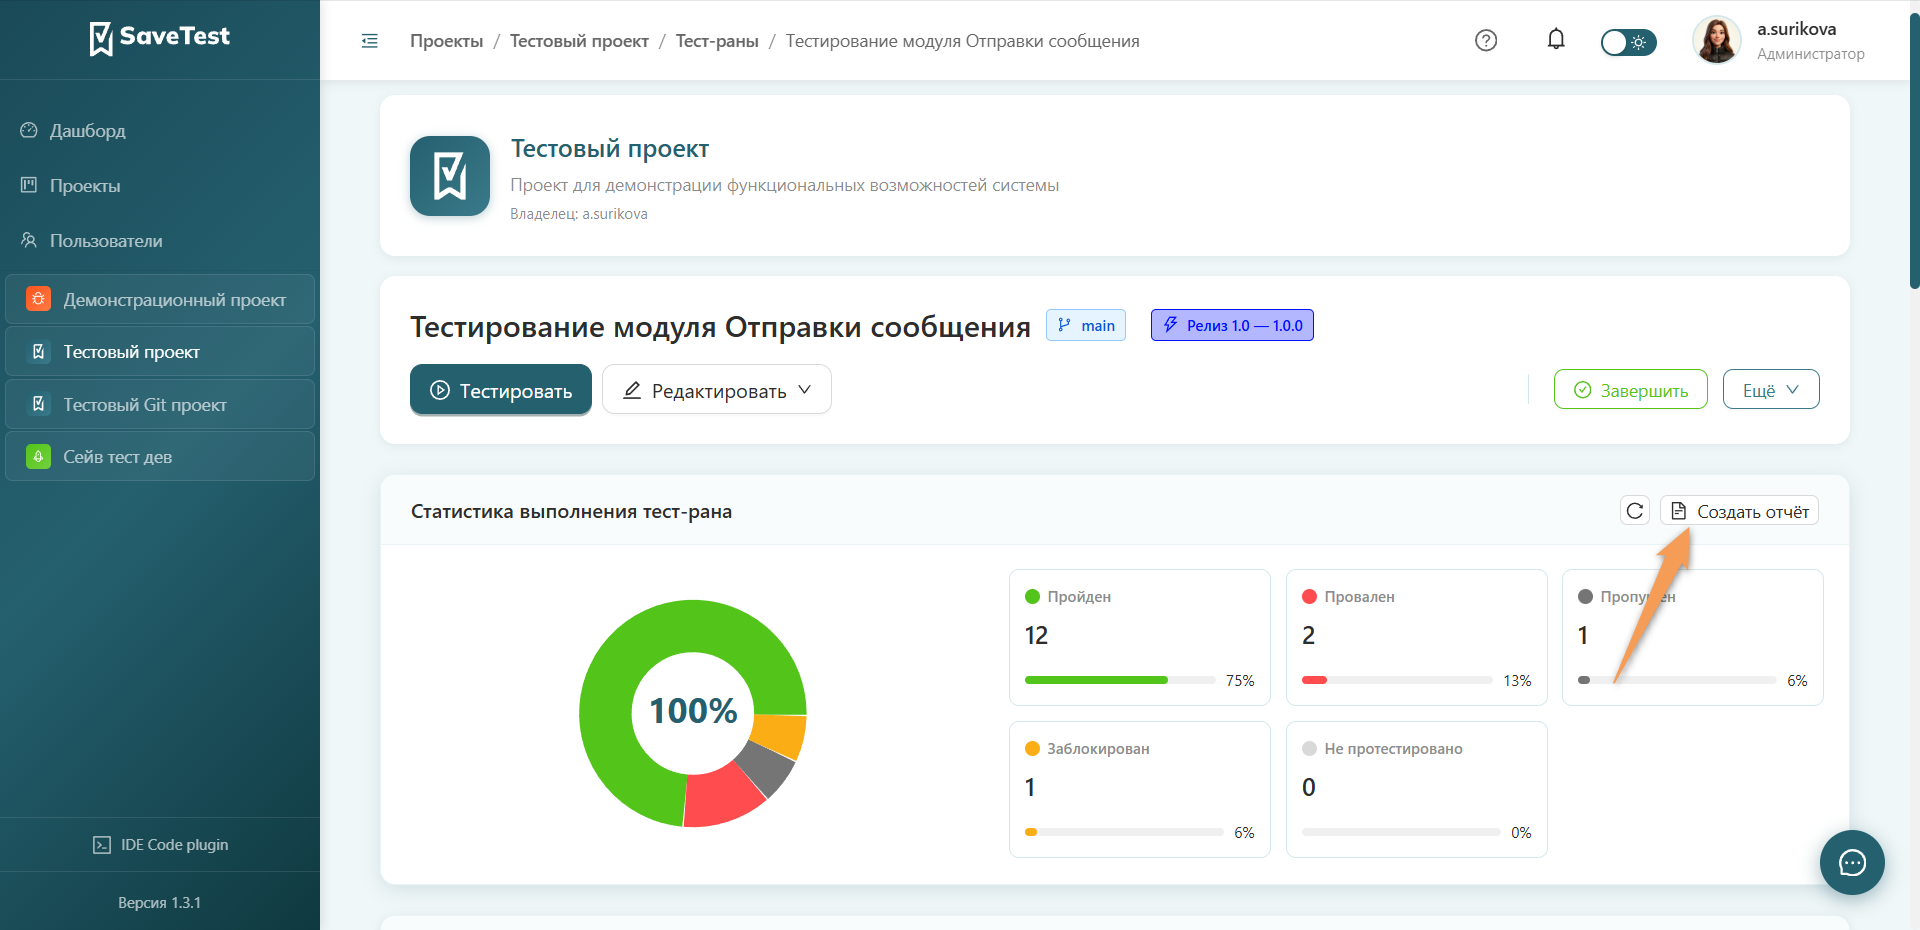The image size is (1920, 930).
Task: Select Тестовый проект in the sidebar
Action: pyautogui.click(x=160, y=352)
